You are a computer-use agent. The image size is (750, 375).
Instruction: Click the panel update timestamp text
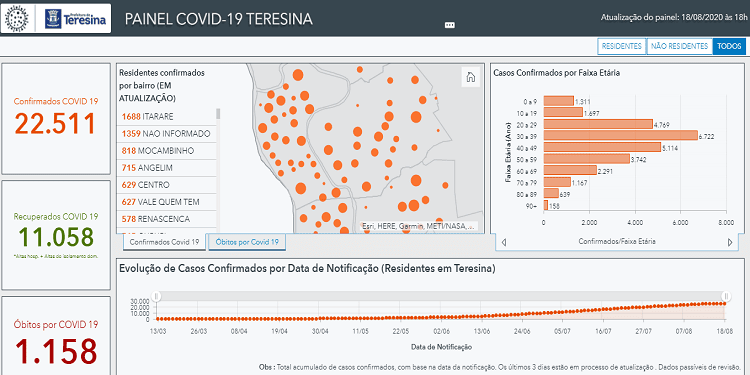[x=673, y=18]
